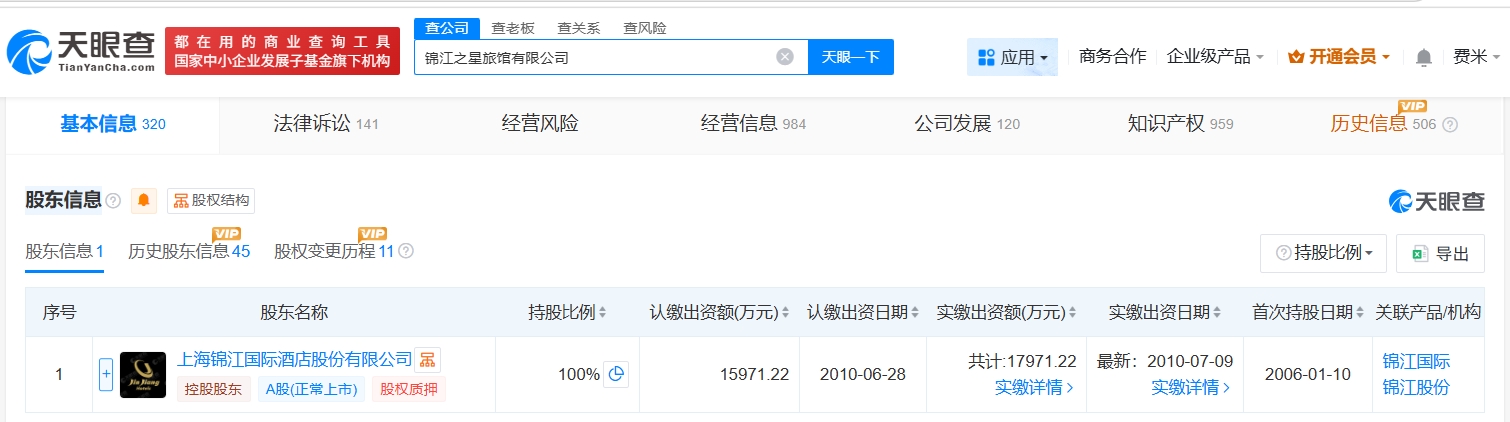This screenshot has width=1510, height=422.
Task: Click the 2006-01-10 first holding date
Action: tap(1307, 375)
